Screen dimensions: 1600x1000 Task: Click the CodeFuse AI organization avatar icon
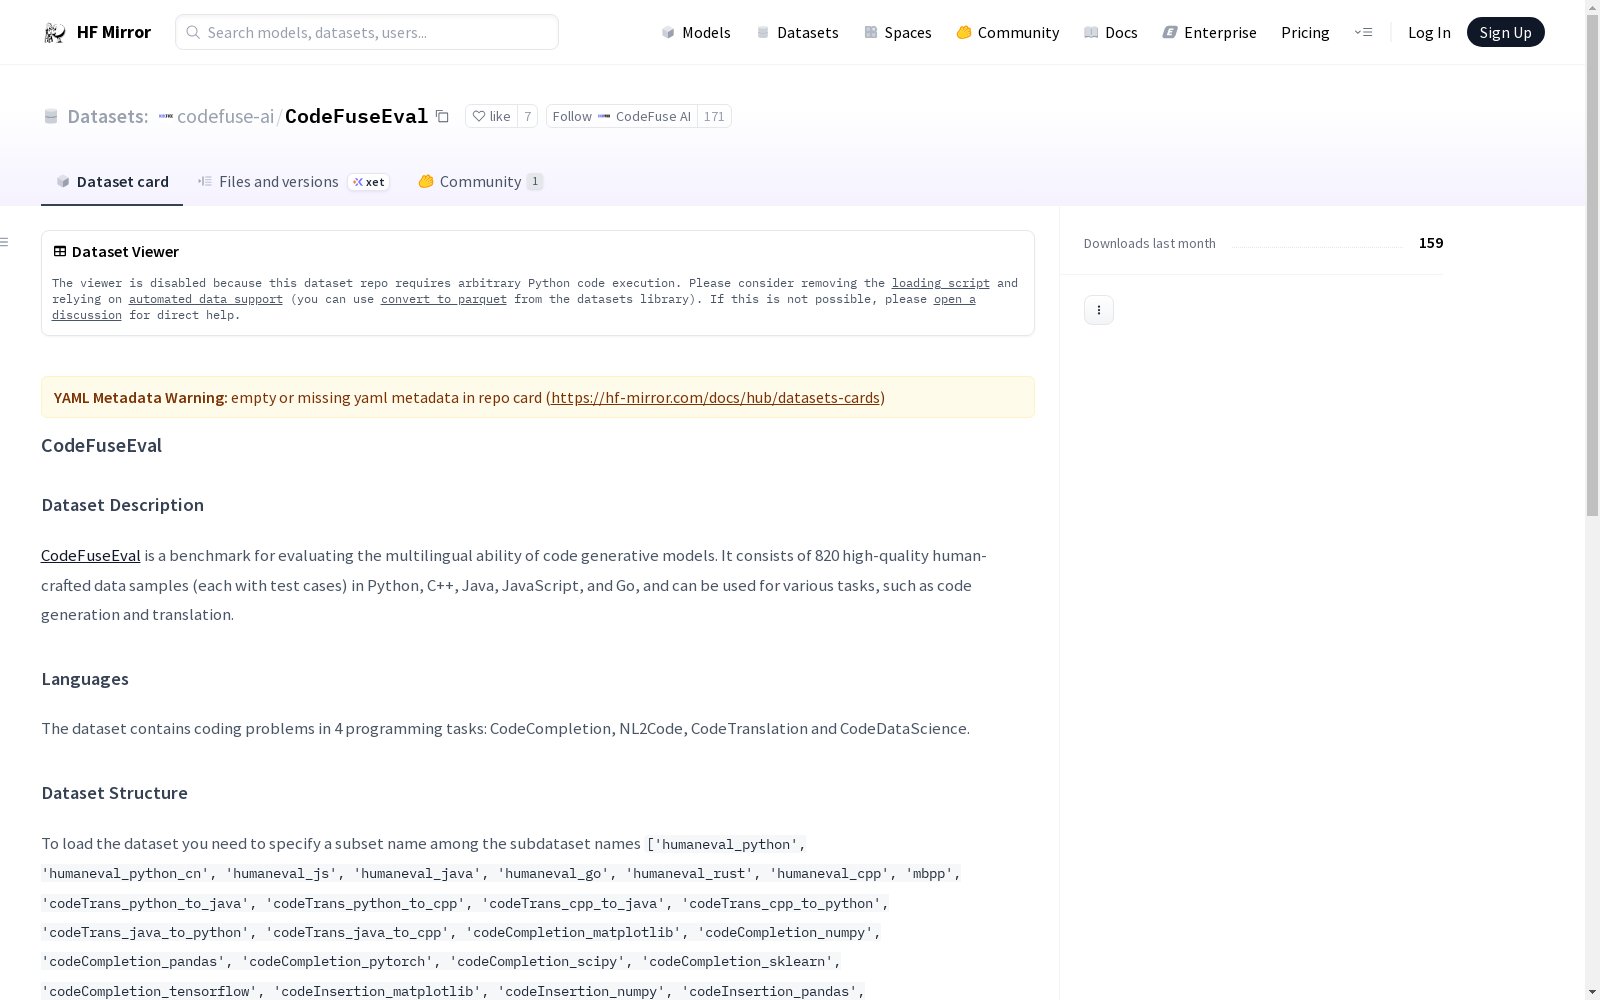coord(604,116)
